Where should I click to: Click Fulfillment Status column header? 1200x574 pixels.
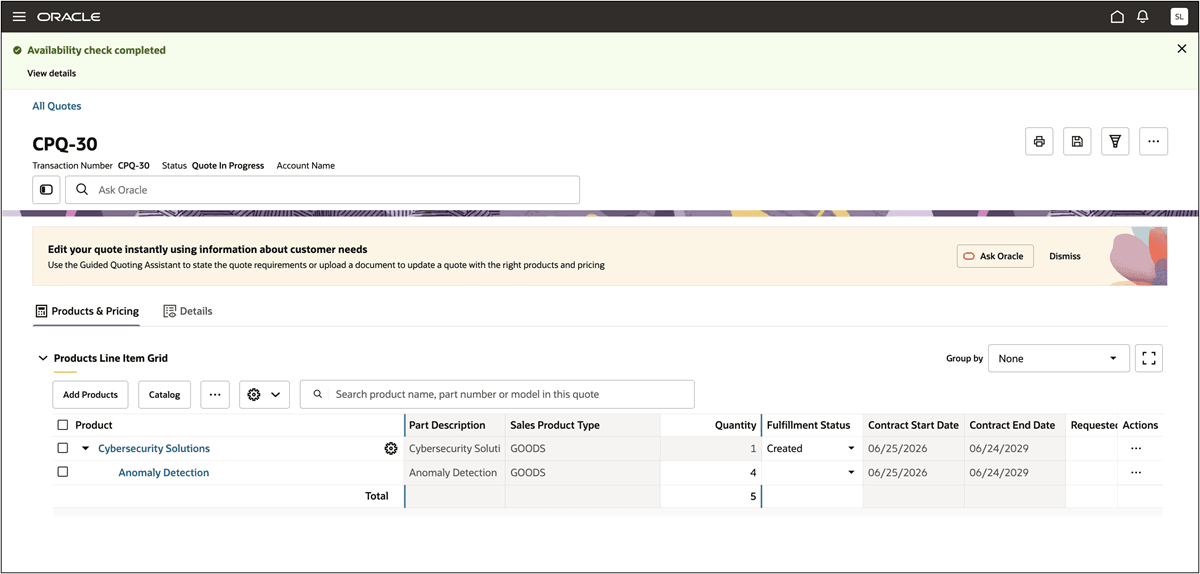808,425
